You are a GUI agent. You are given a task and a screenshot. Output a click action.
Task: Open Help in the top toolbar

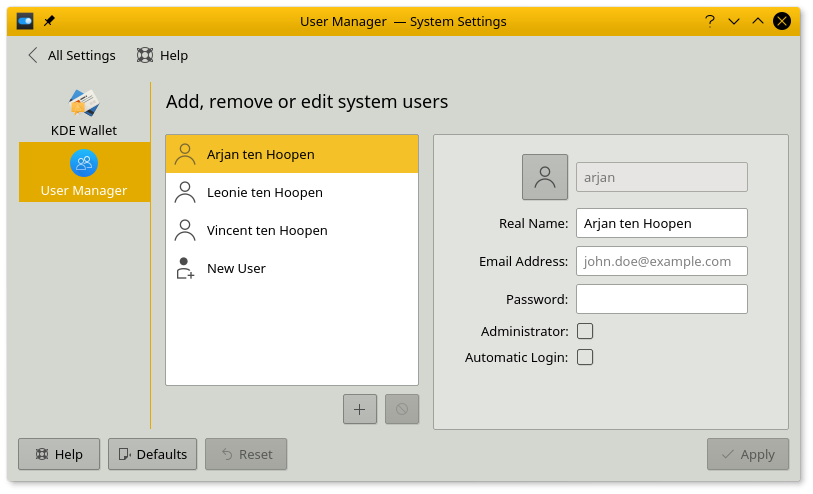click(162, 56)
